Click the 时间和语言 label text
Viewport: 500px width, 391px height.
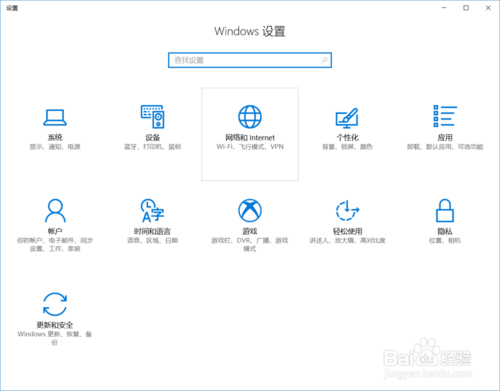pyautogui.click(x=152, y=231)
